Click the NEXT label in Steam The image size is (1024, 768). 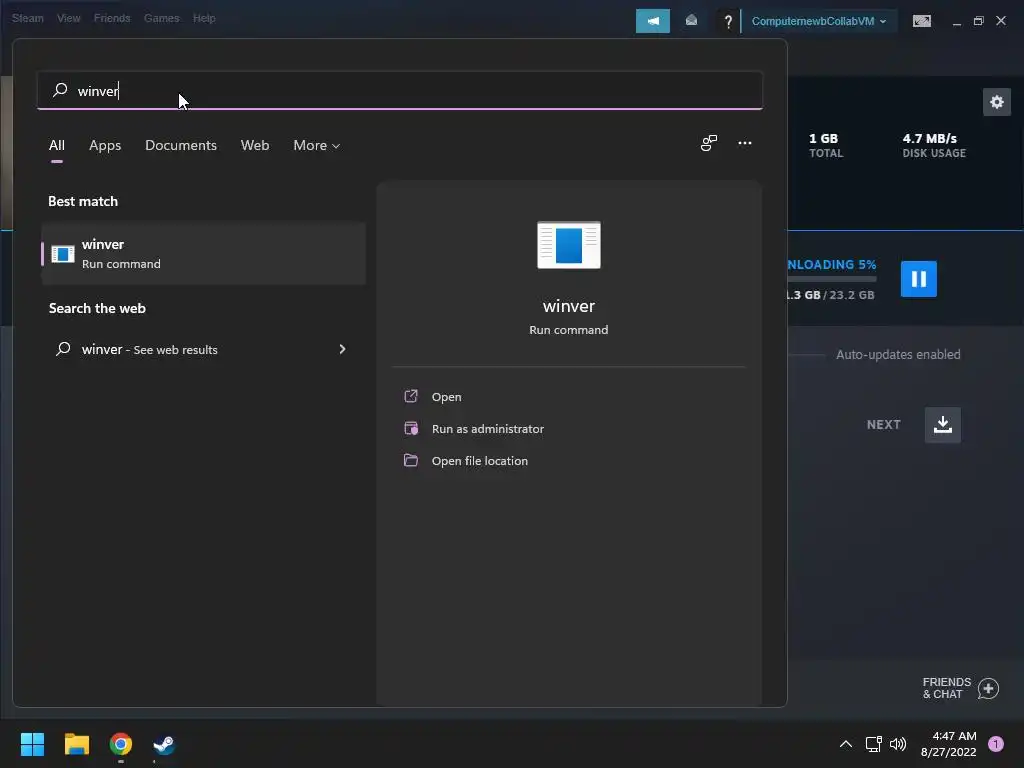(x=884, y=424)
